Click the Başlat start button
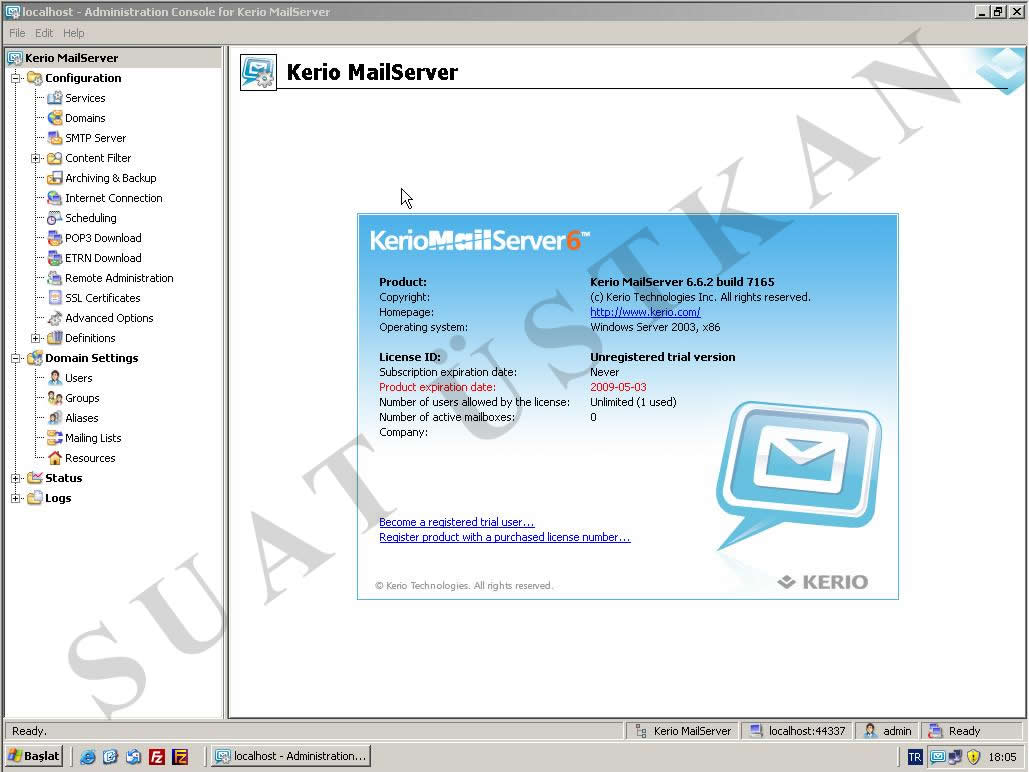 click(34, 756)
